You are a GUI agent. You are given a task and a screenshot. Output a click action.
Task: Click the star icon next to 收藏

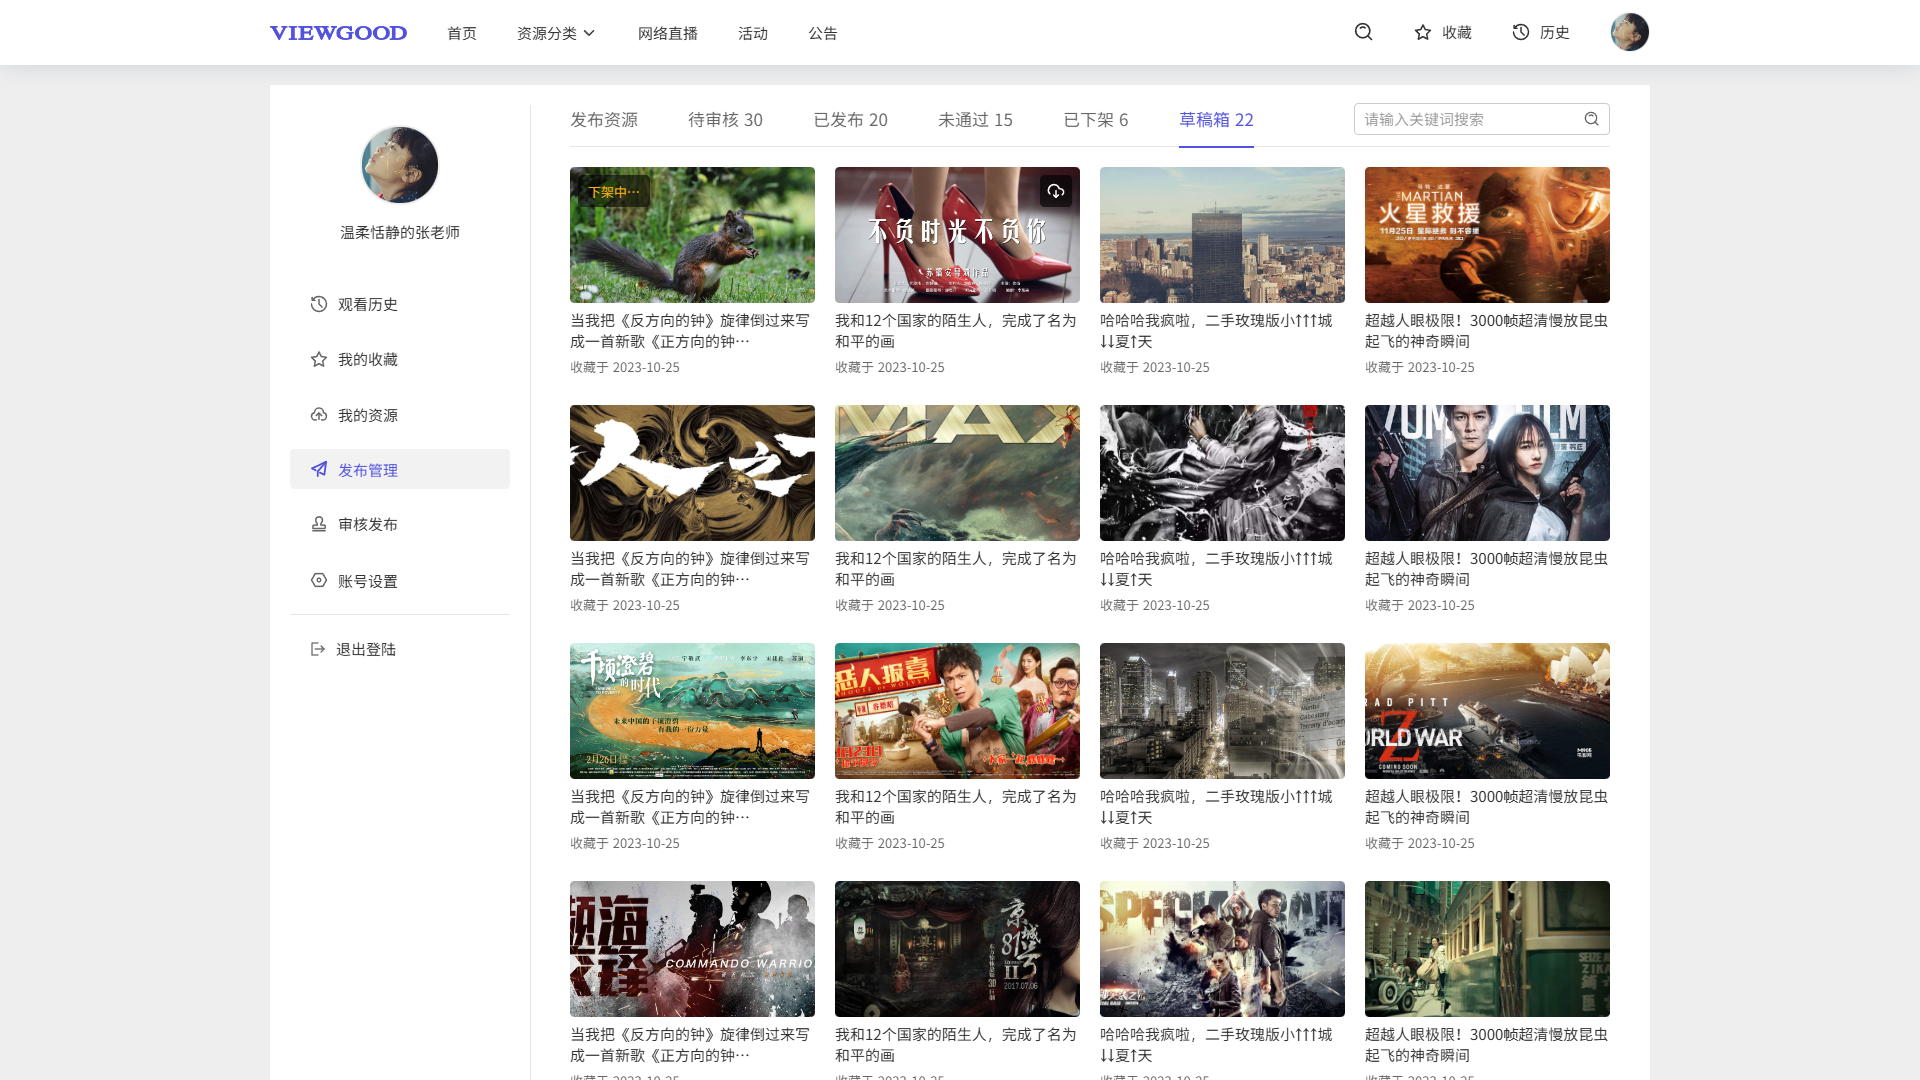point(1422,32)
